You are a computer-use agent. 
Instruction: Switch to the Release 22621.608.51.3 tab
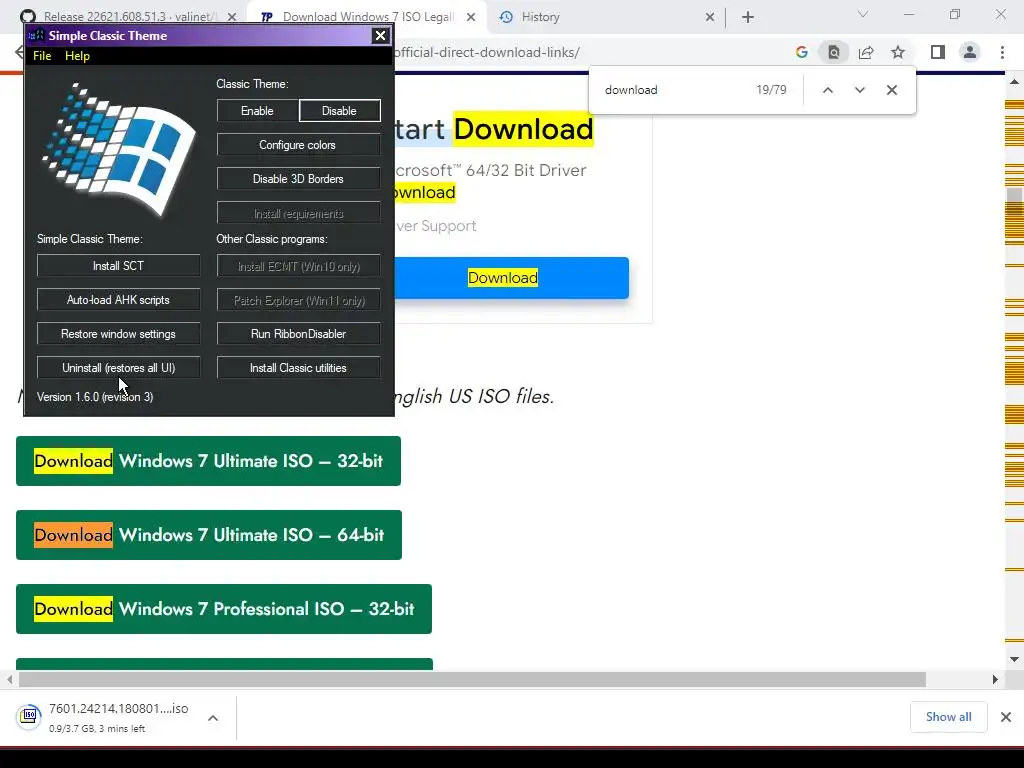[x=127, y=17]
